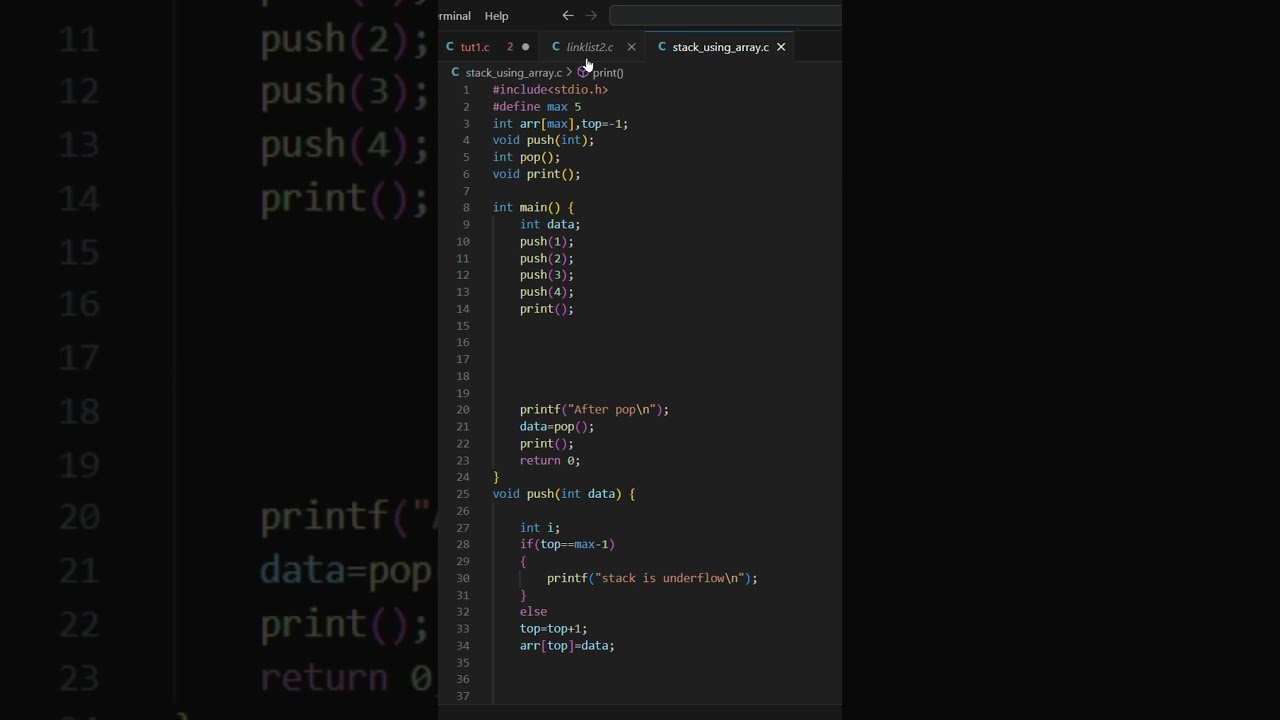The height and width of the screenshot is (720, 1280).
Task: Click the 'if(top==max-1)' condition
Action: (x=567, y=545)
